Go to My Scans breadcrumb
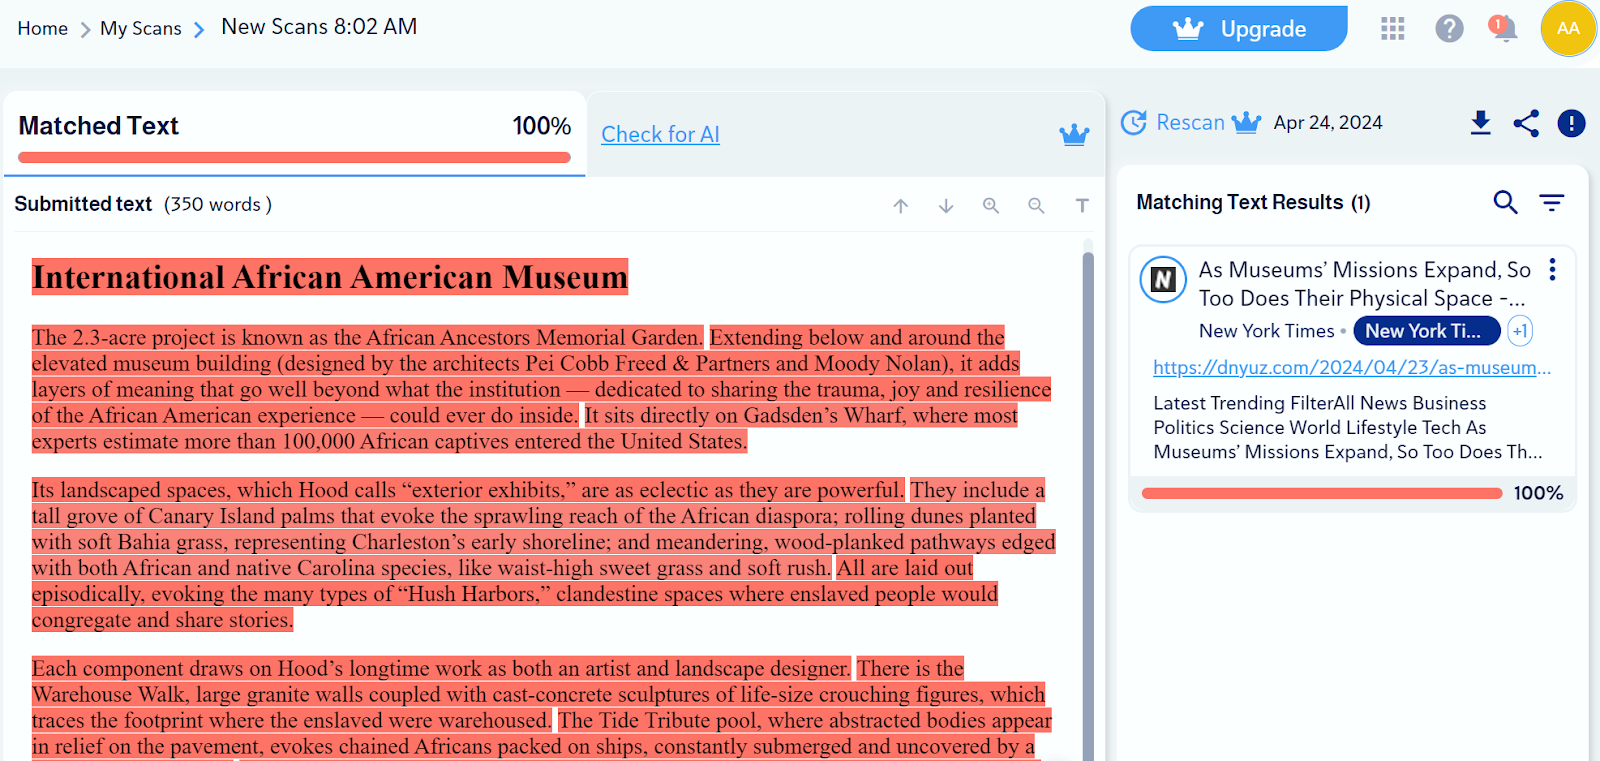Image resolution: width=1600 pixels, height=761 pixels. click(x=141, y=29)
